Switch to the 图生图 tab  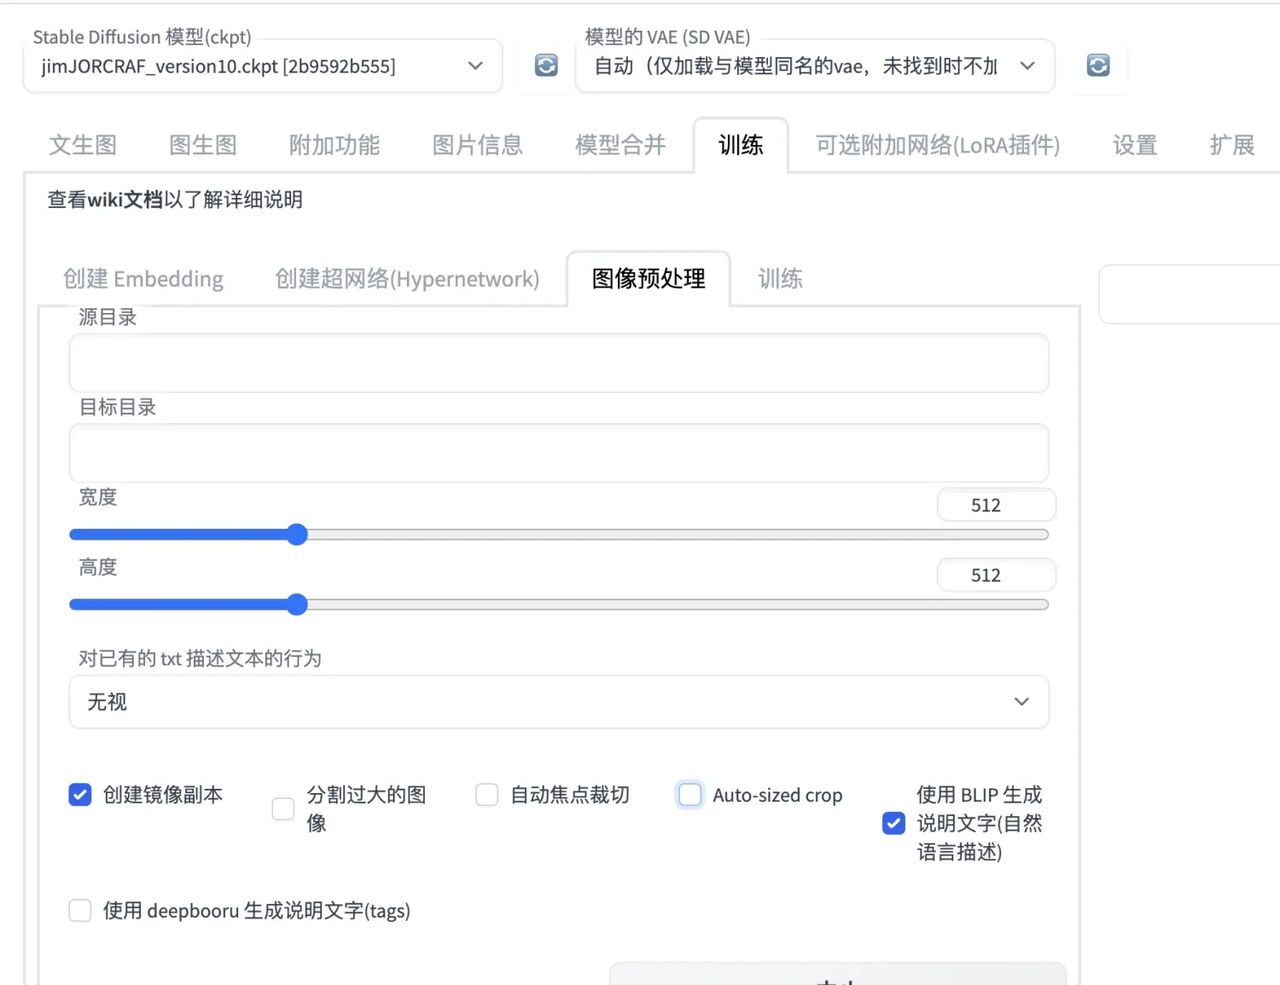click(x=203, y=145)
